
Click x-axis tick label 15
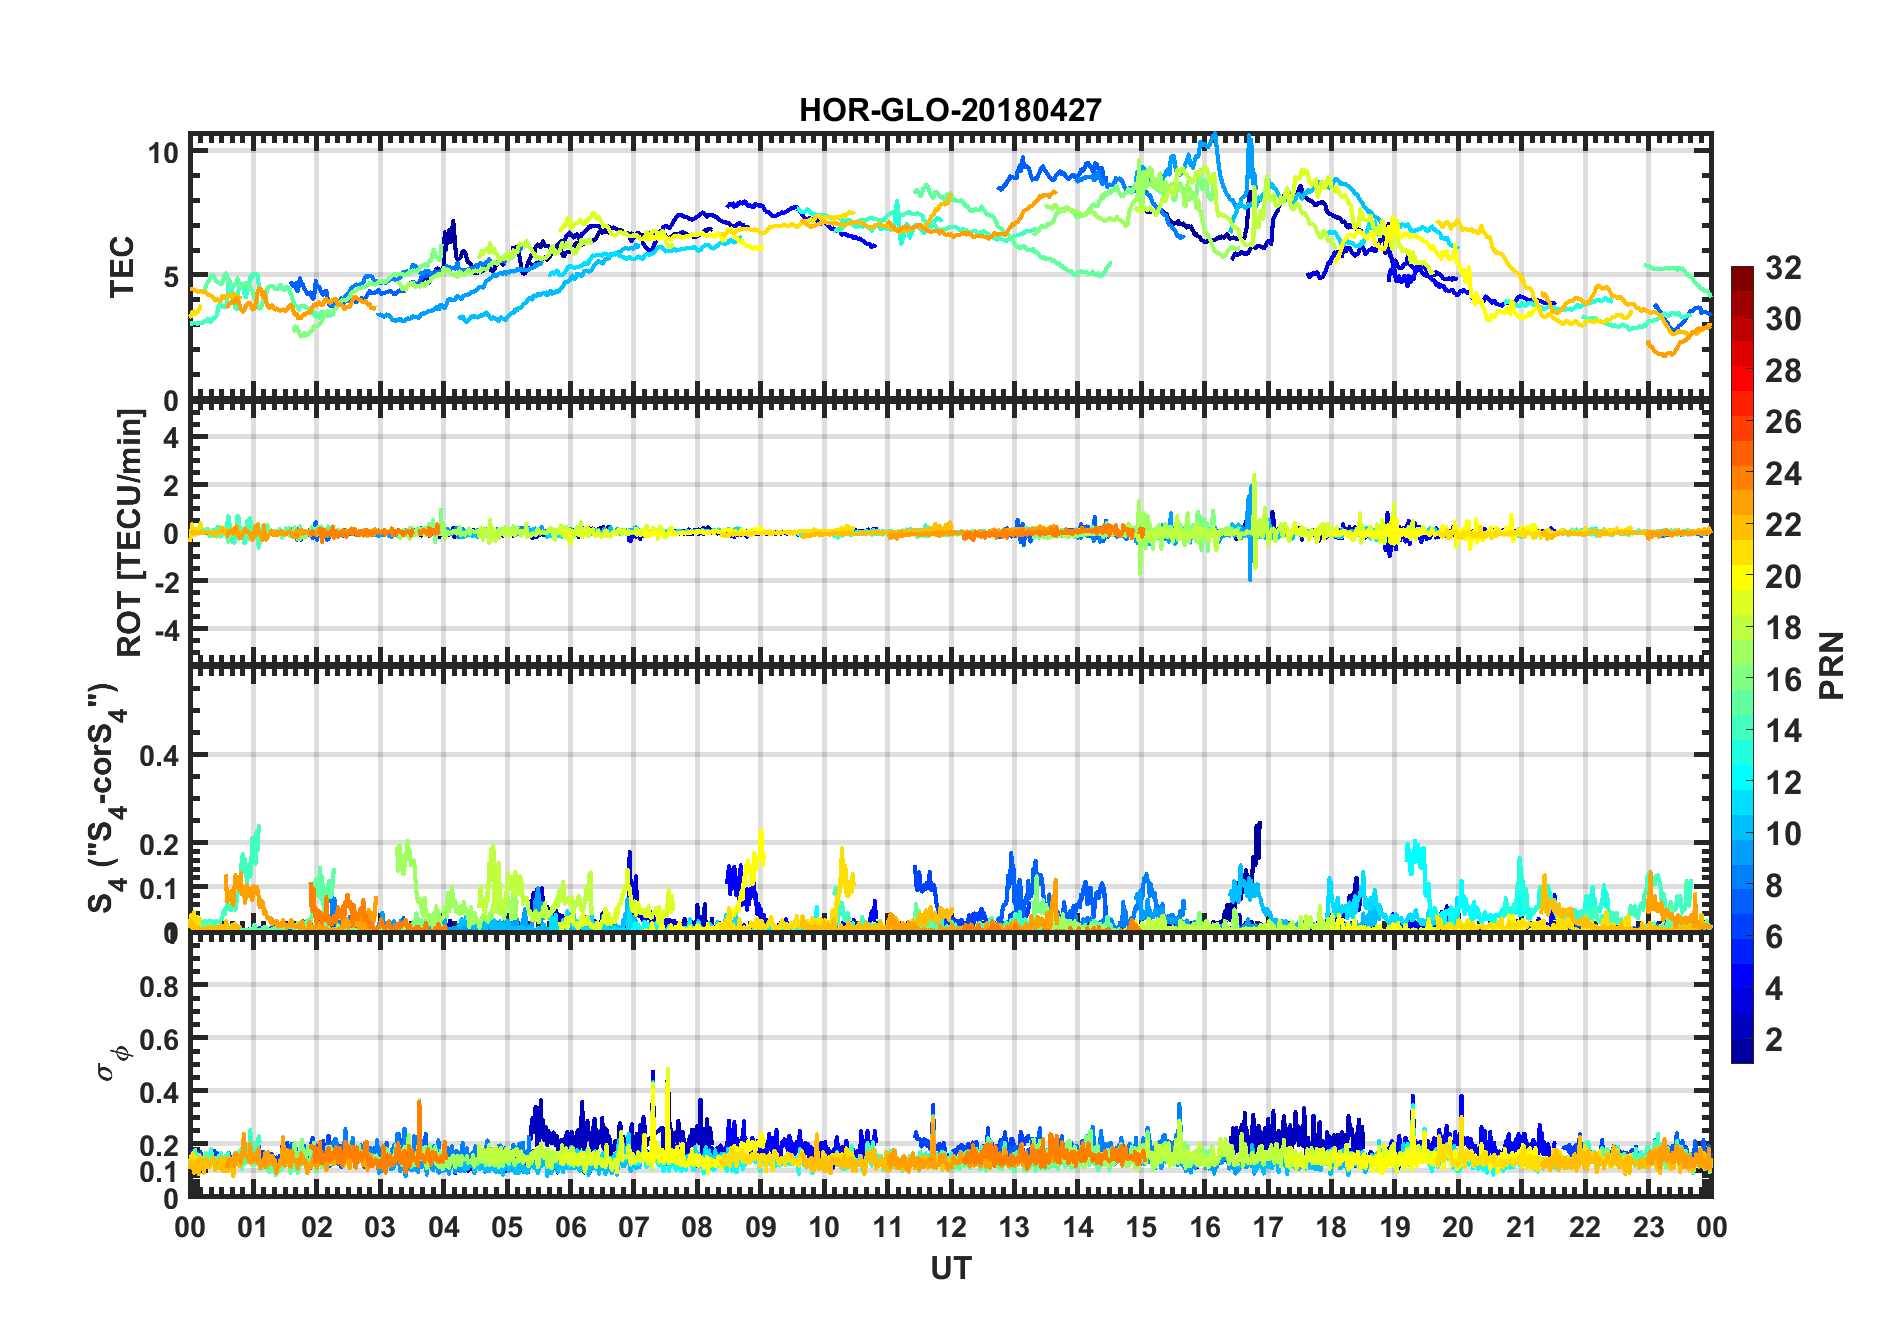pos(1141,1227)
